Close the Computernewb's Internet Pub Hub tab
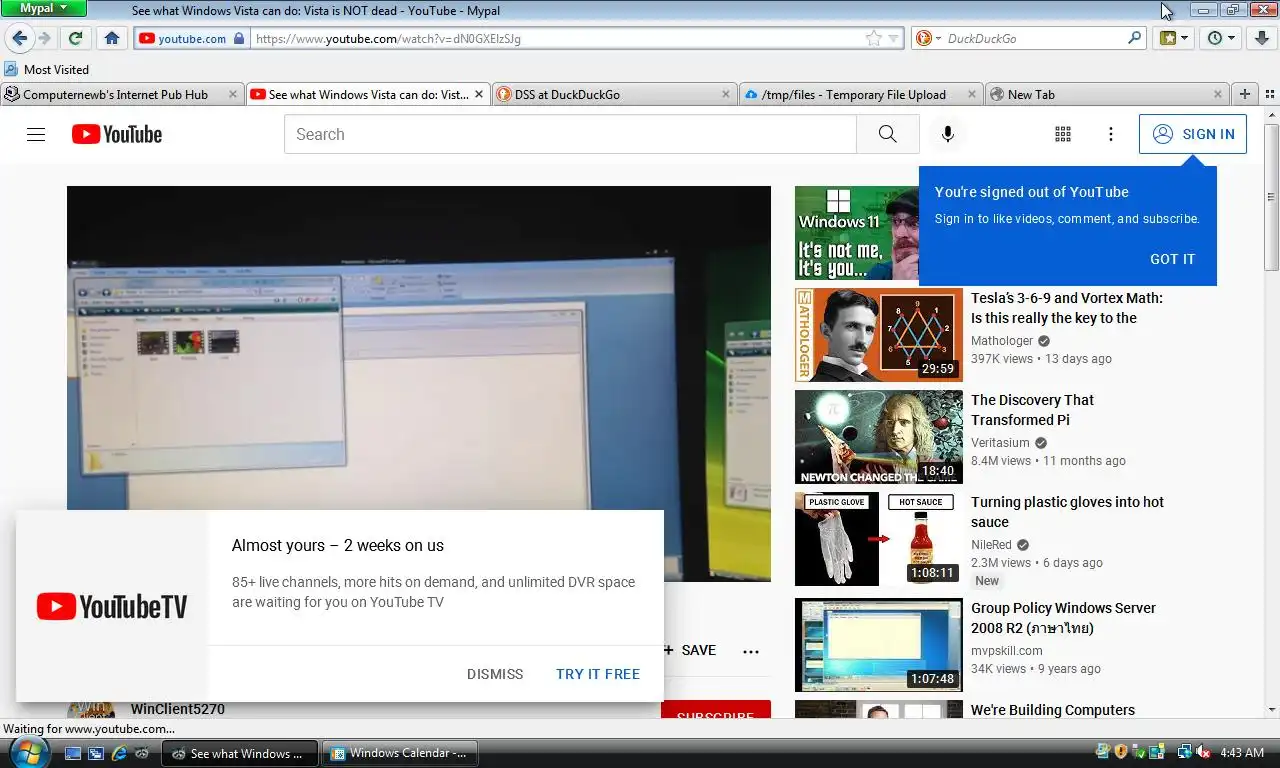Screen dimensions: 1280x768 pyautogui.click(x=232, y=94)
